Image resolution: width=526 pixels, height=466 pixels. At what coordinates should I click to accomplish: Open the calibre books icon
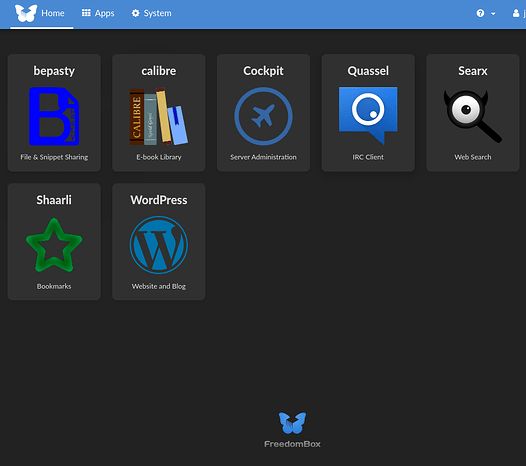(x=159, y=116)
